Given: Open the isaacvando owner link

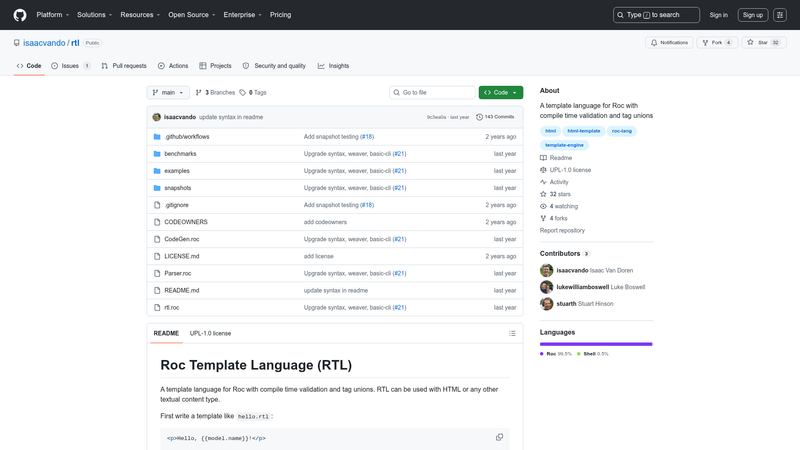Looking at the screenshot, I should (44, 43).
